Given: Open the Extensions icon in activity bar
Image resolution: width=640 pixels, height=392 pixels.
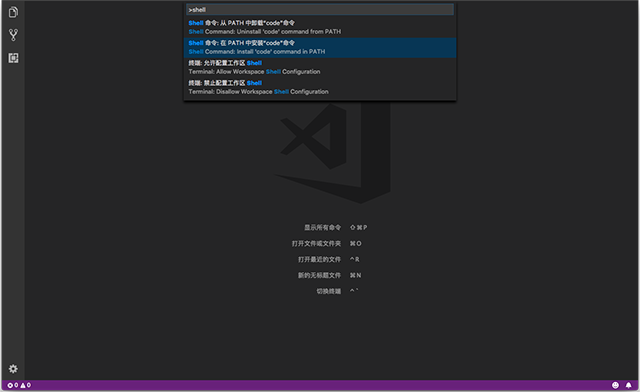Looking at the screenshot, I should tap(13, 58).
